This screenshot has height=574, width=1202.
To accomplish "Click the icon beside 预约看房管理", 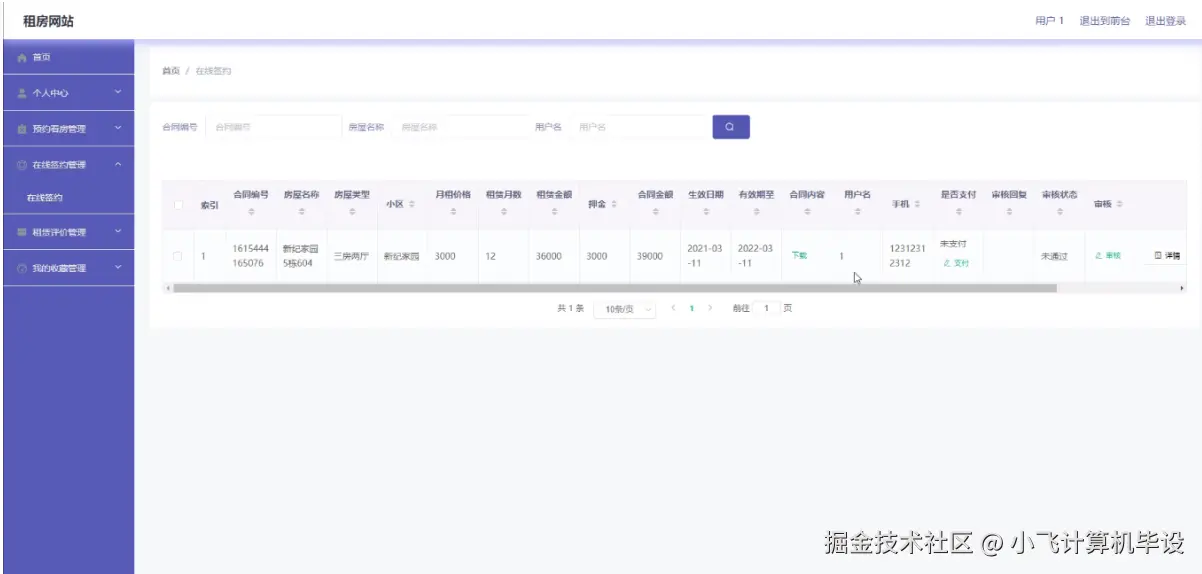I will (22, 129).
